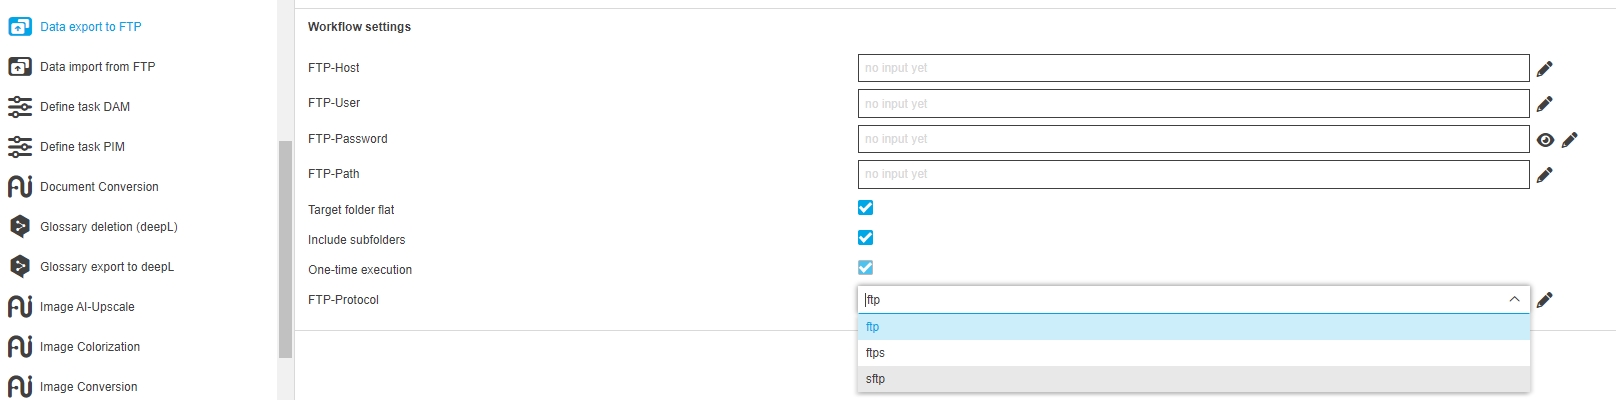Click into the FTP-Host input field

[x=1193, y=68]
